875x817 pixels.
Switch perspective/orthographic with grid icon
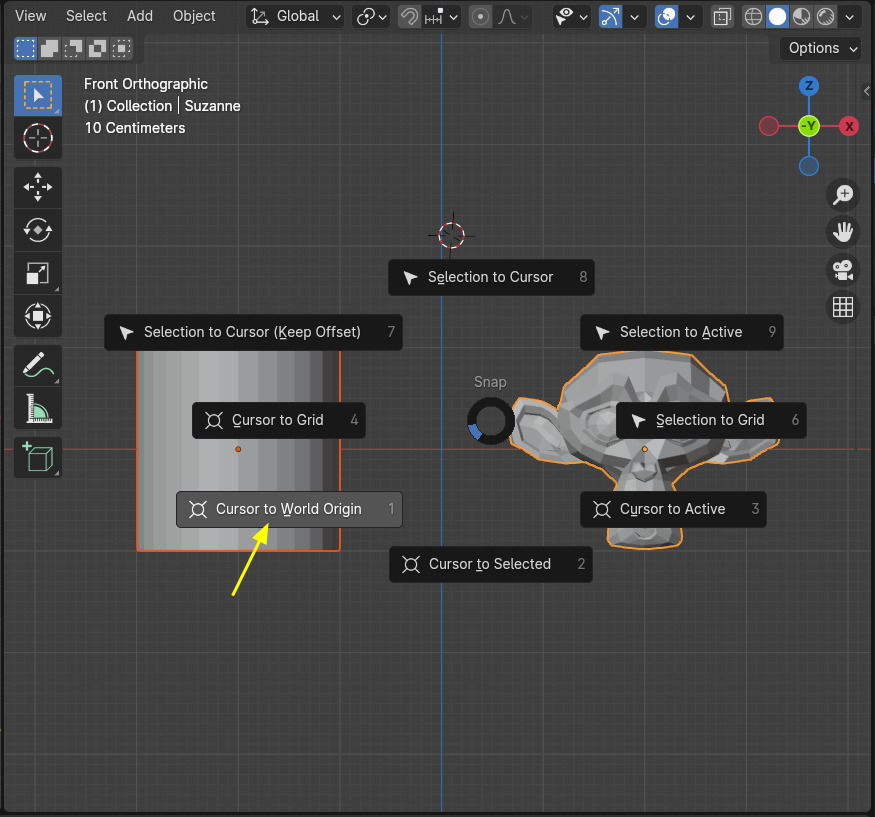843,307
